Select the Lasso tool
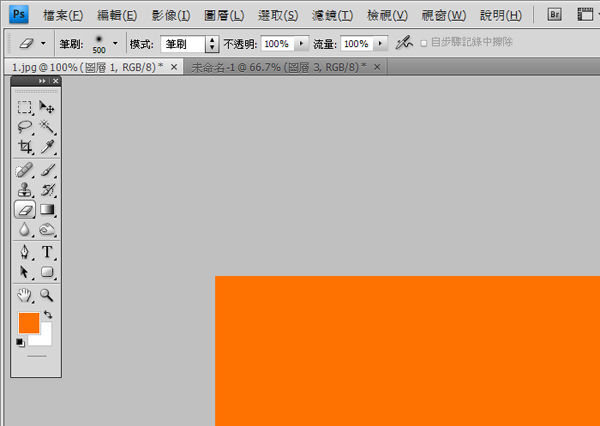The image size is (600, 426). (x=24, y=127)
